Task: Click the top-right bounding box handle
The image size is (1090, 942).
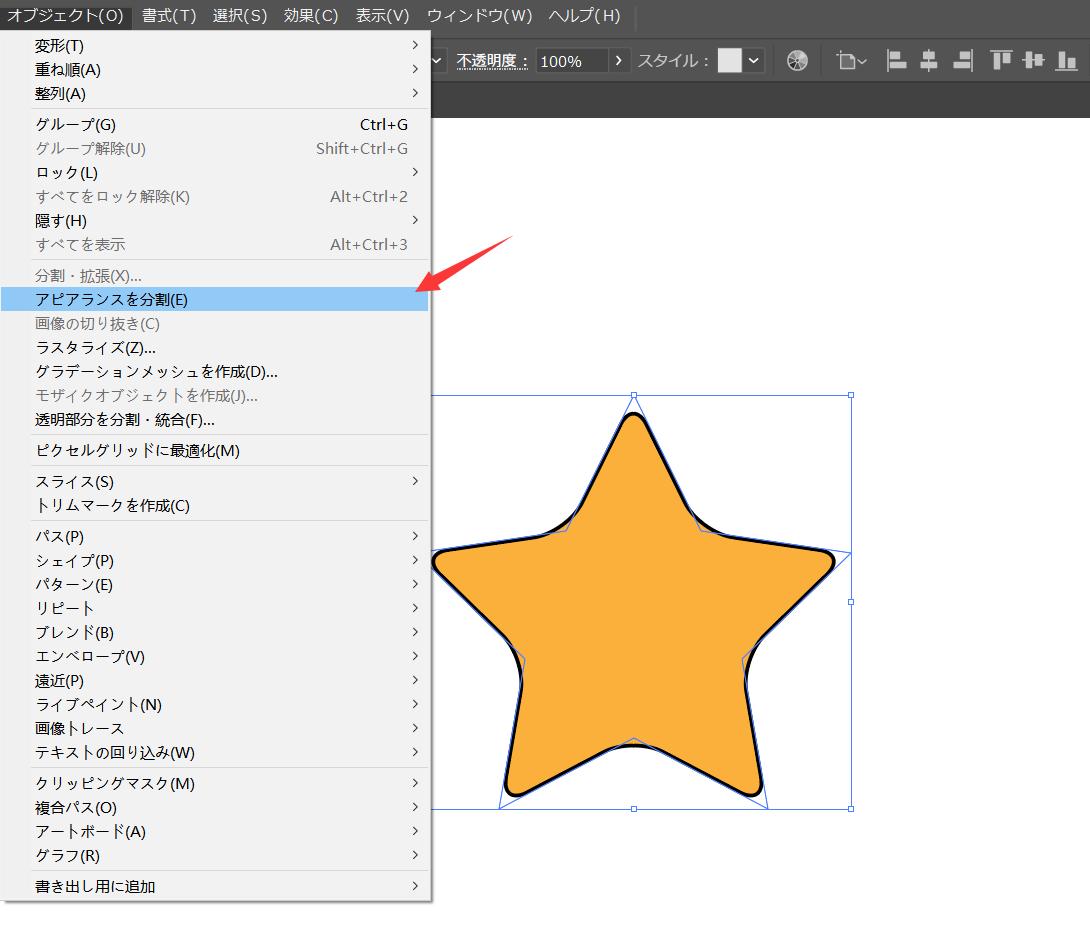Action: click(851, 395)
